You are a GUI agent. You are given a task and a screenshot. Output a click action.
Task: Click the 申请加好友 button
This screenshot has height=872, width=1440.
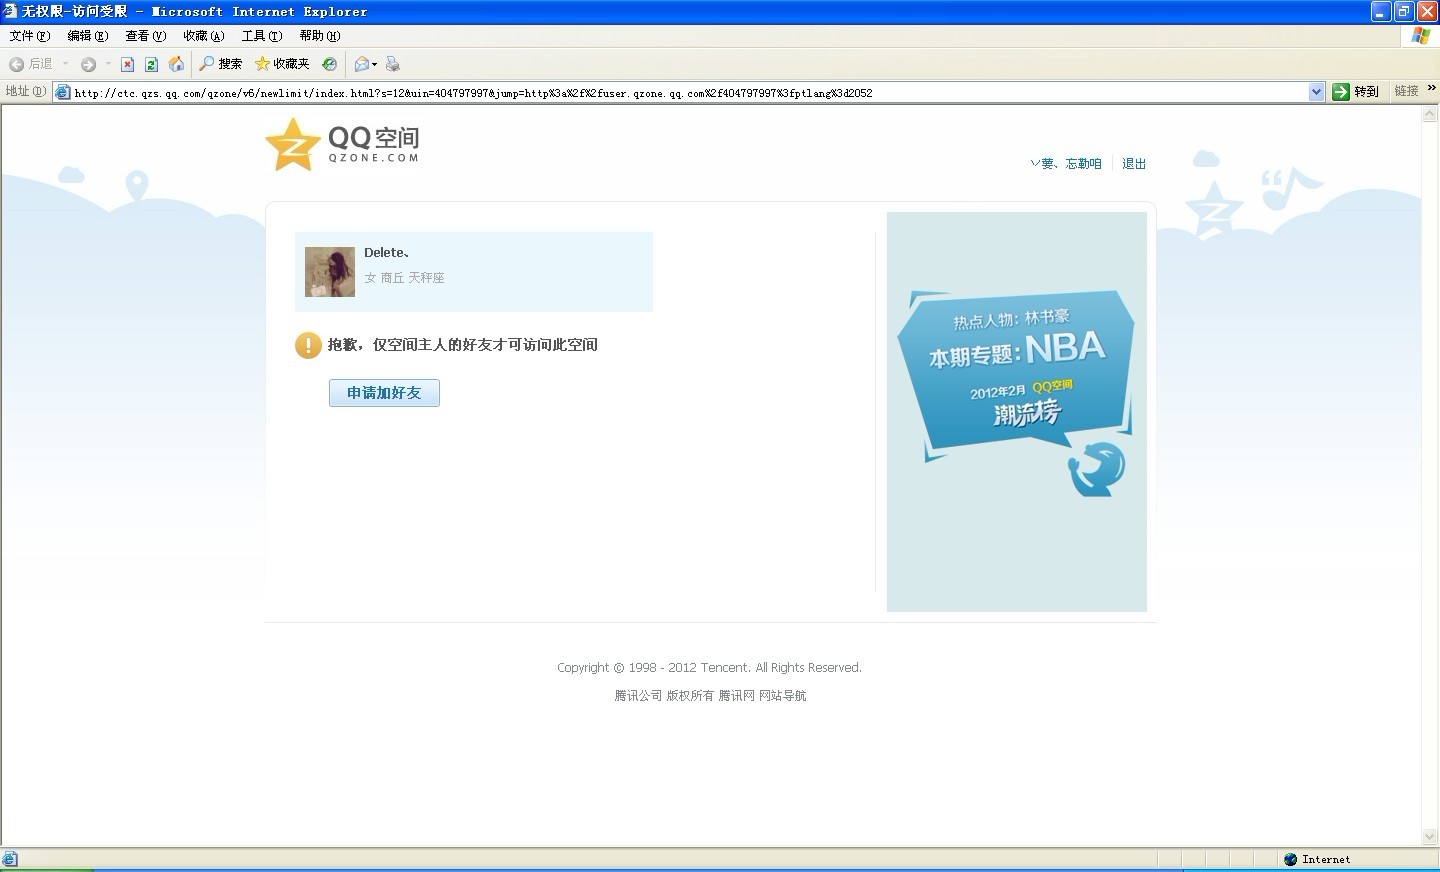384,393
